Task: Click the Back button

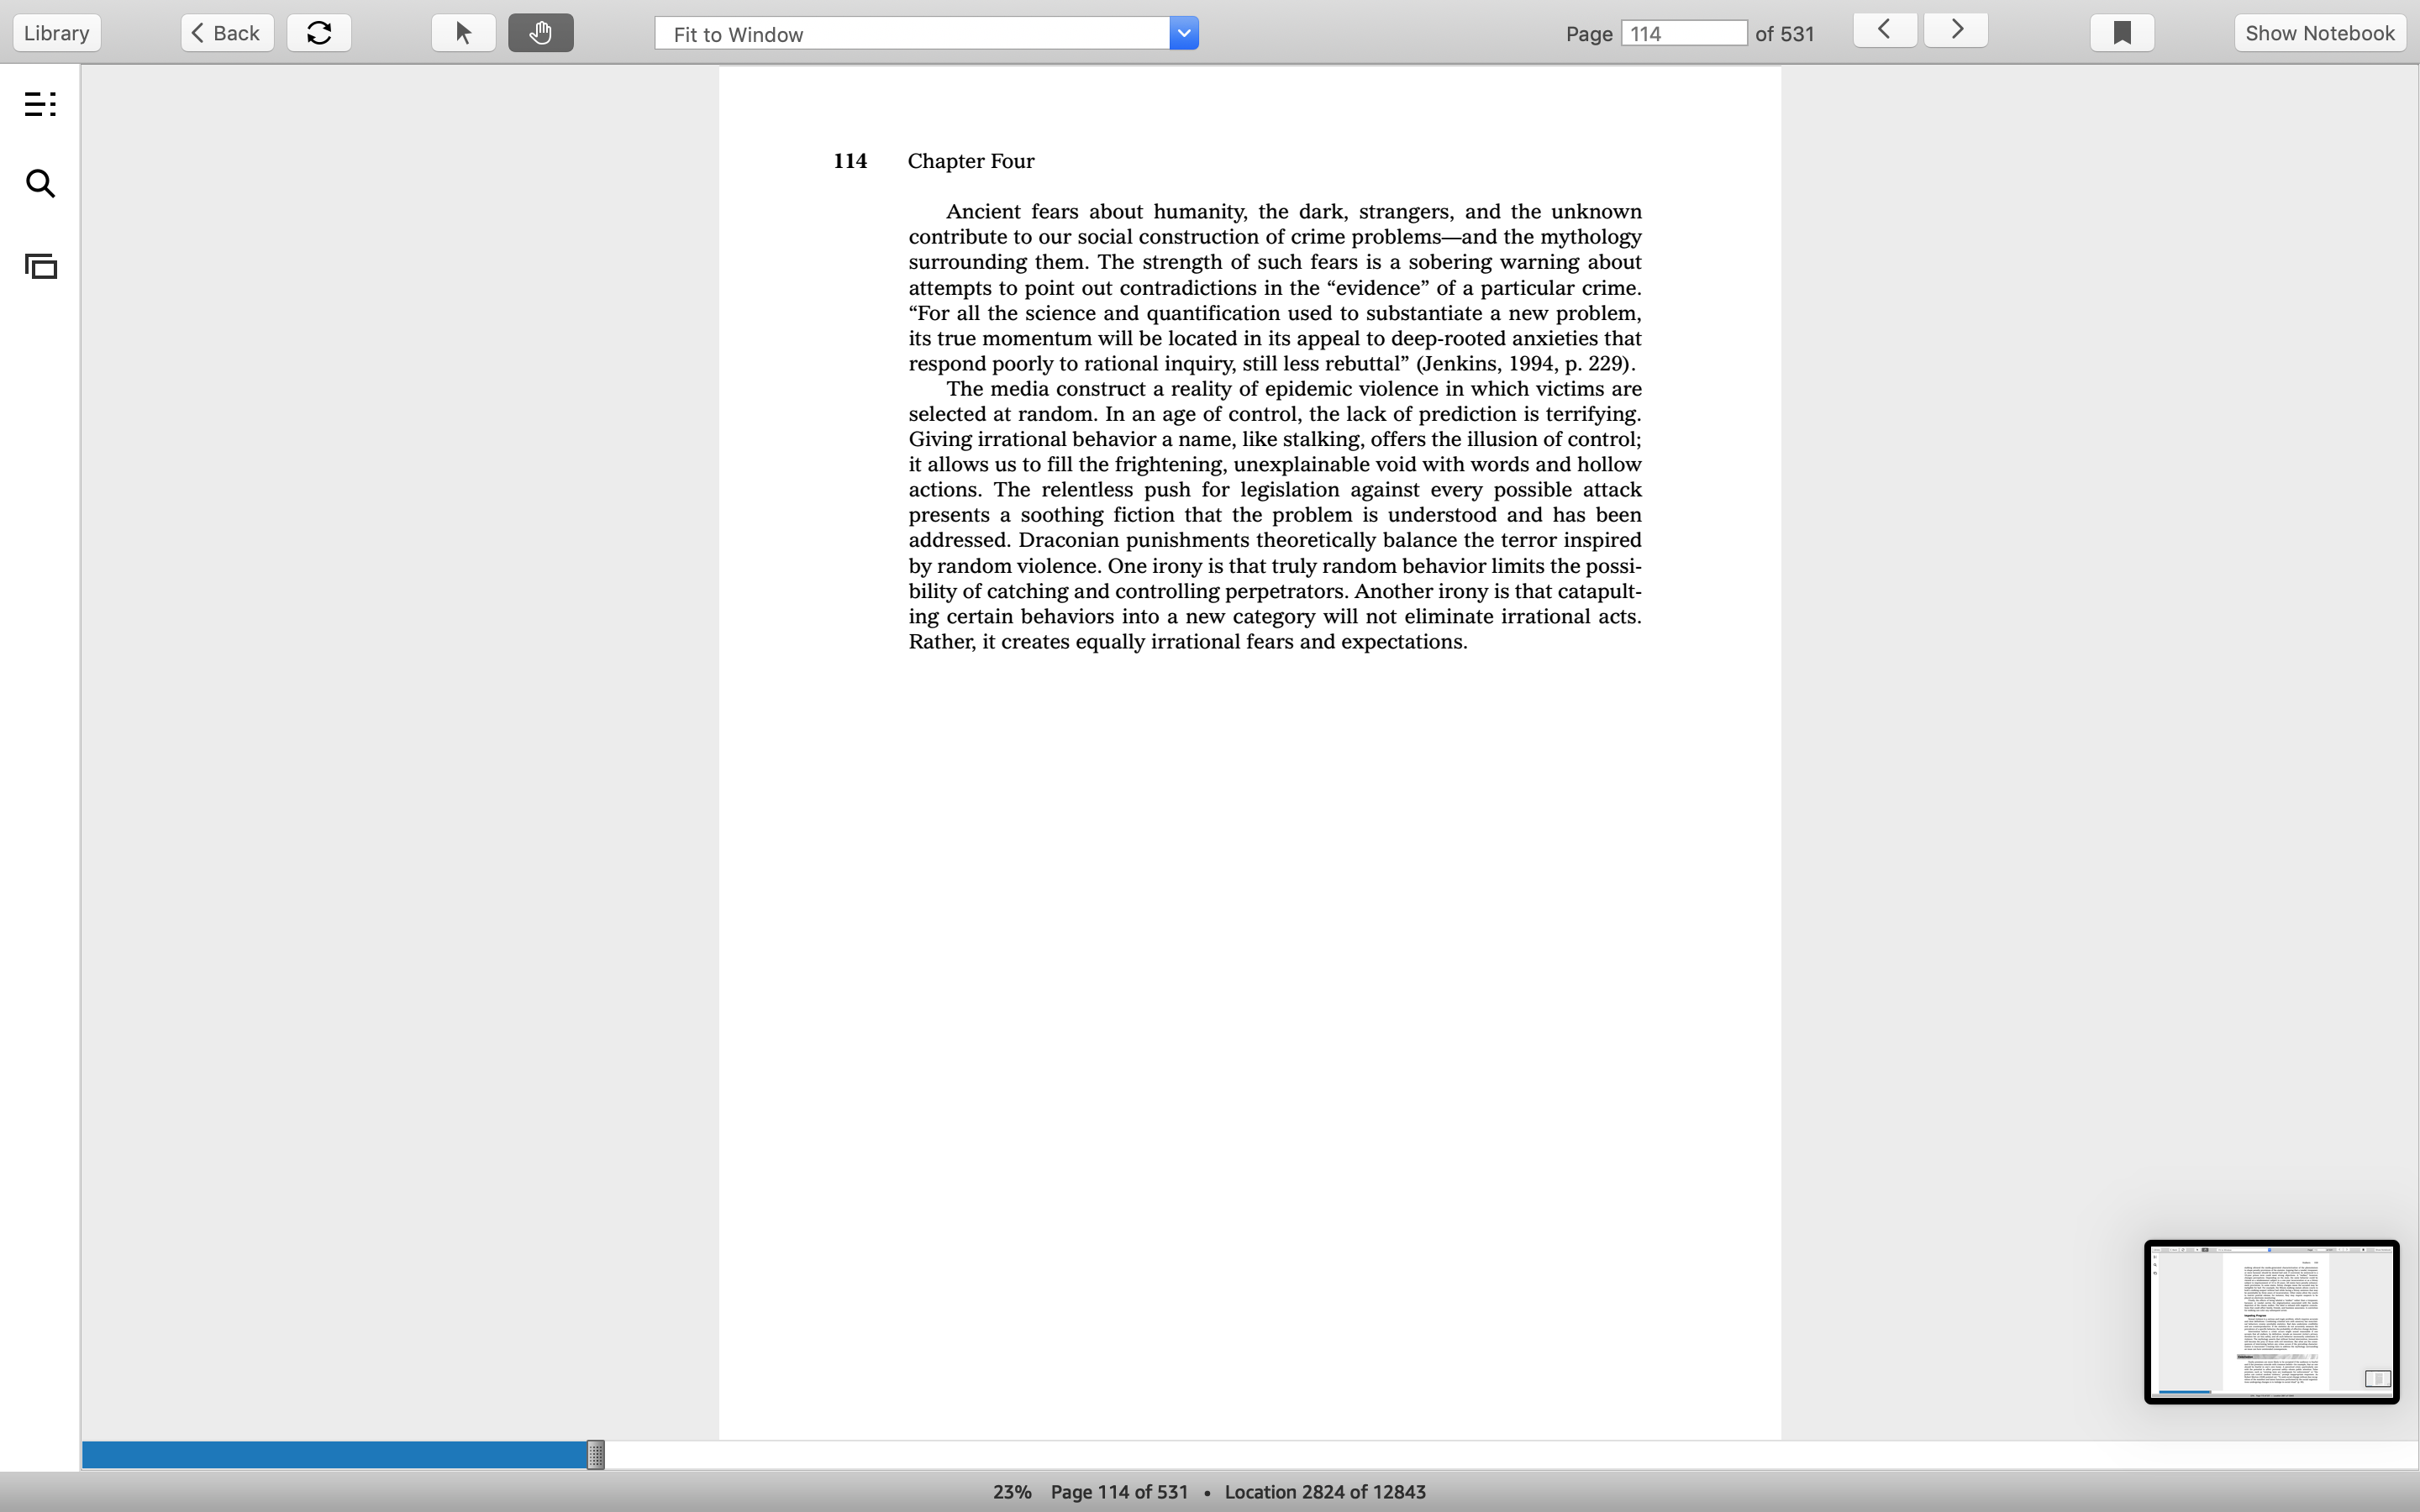Action: click(x=227, y=33)
